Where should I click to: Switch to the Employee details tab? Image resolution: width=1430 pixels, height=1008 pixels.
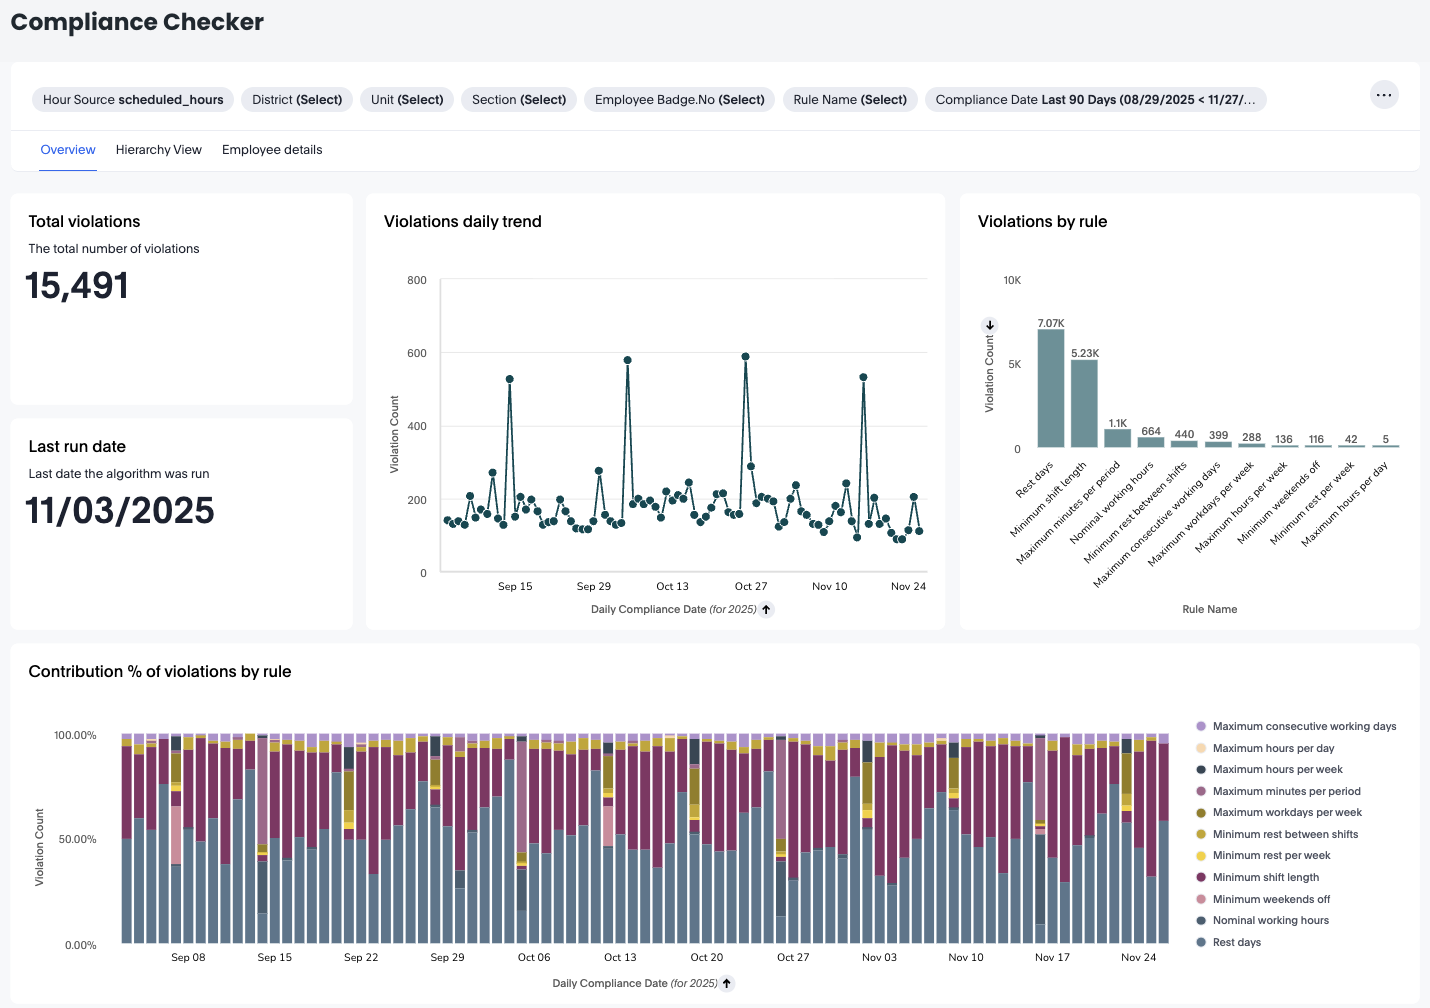coord(272,150)
